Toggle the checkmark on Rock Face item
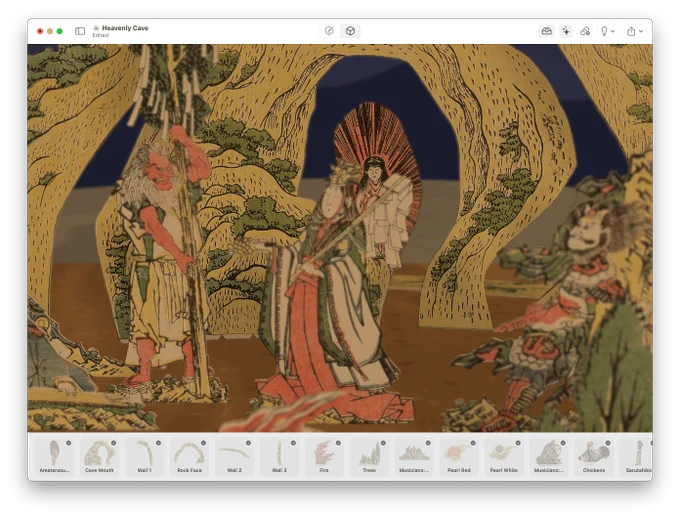680x517 pixels. [x=203, y=443]
